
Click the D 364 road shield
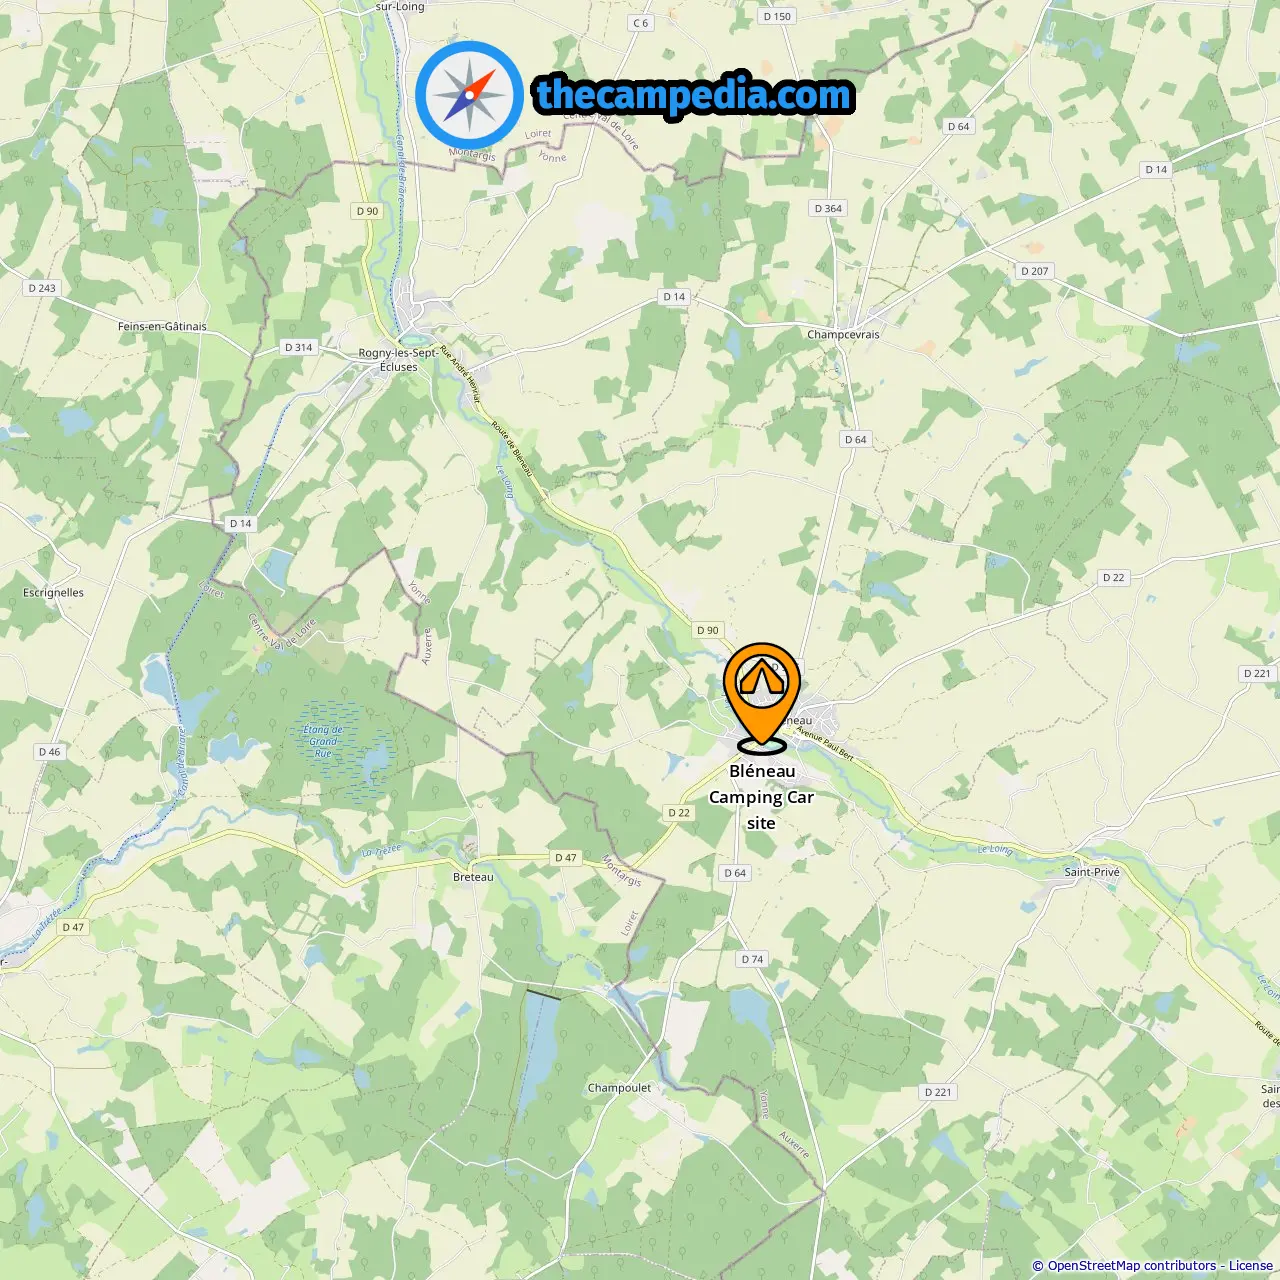click(828, 209)
